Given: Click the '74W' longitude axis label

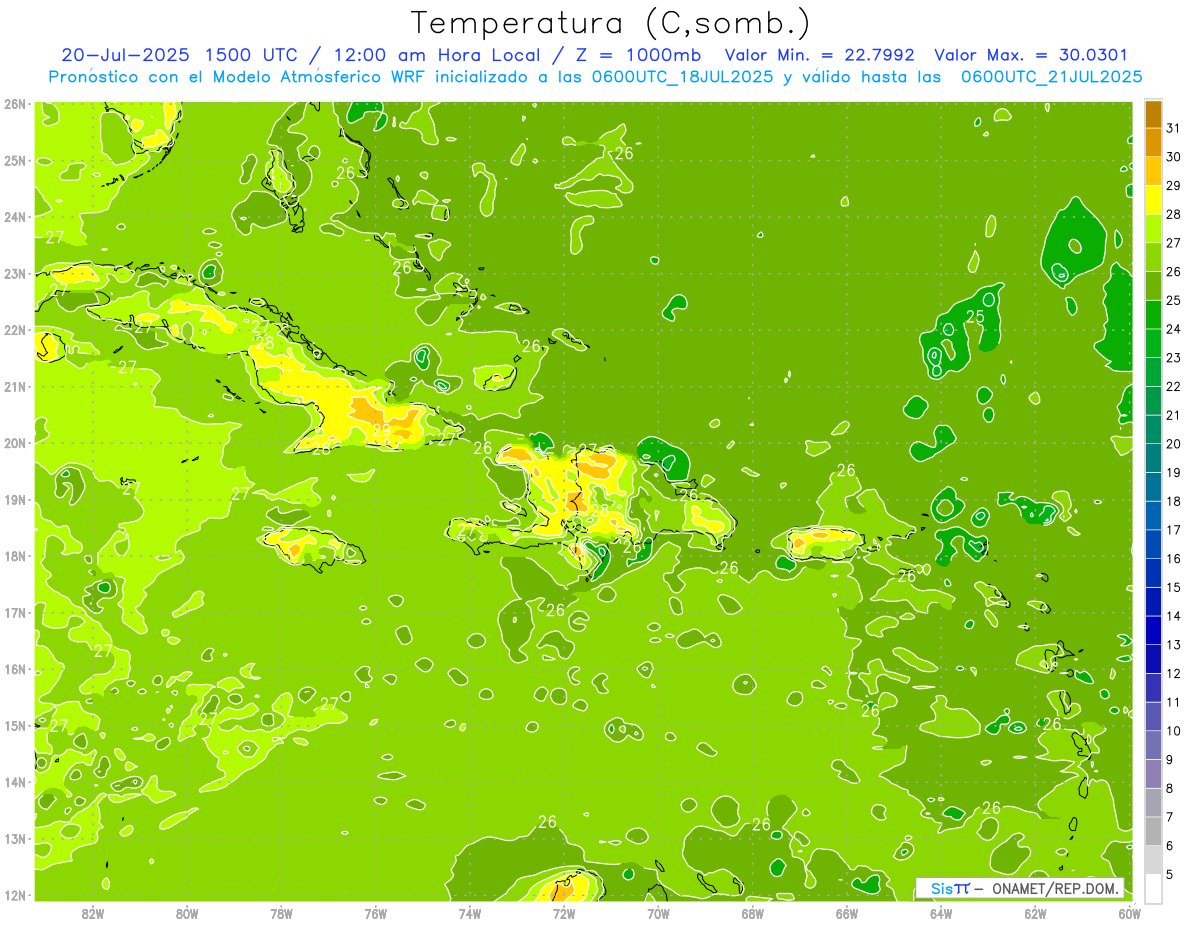Looking at the screenshot, I should 470,913.
